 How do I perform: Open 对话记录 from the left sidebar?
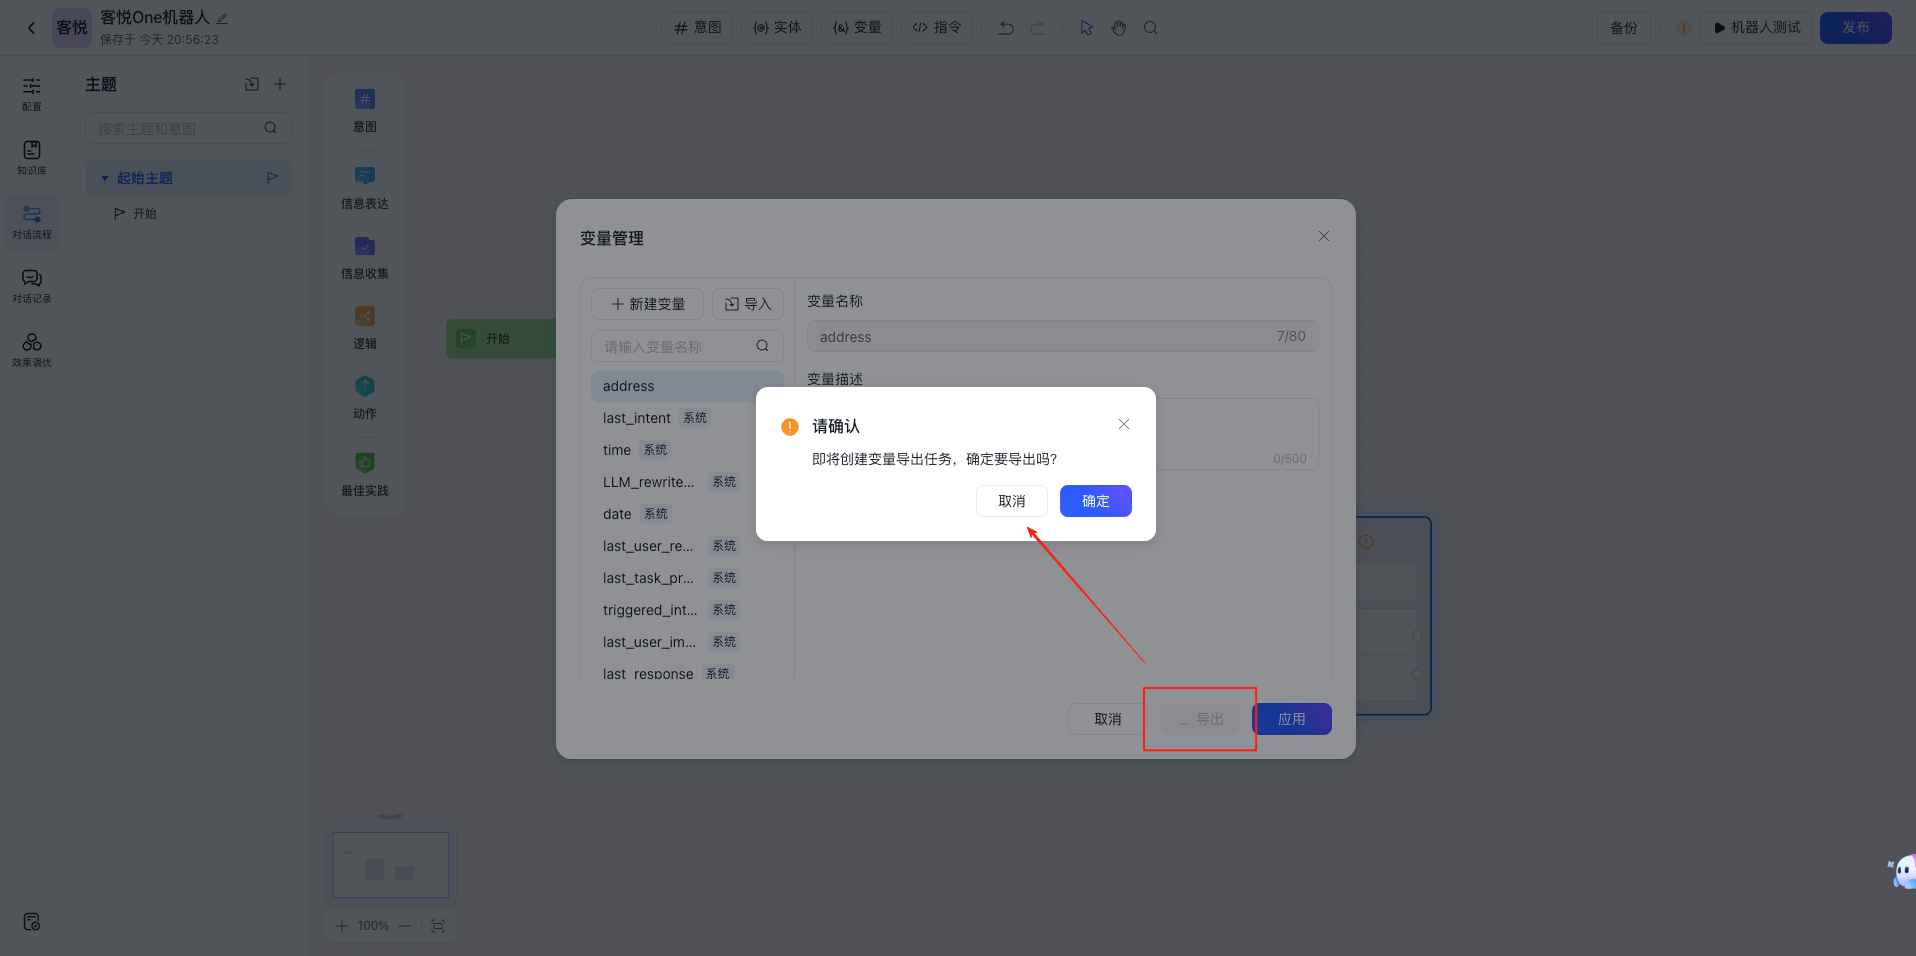pyautogui.click(x=32, y=285)
